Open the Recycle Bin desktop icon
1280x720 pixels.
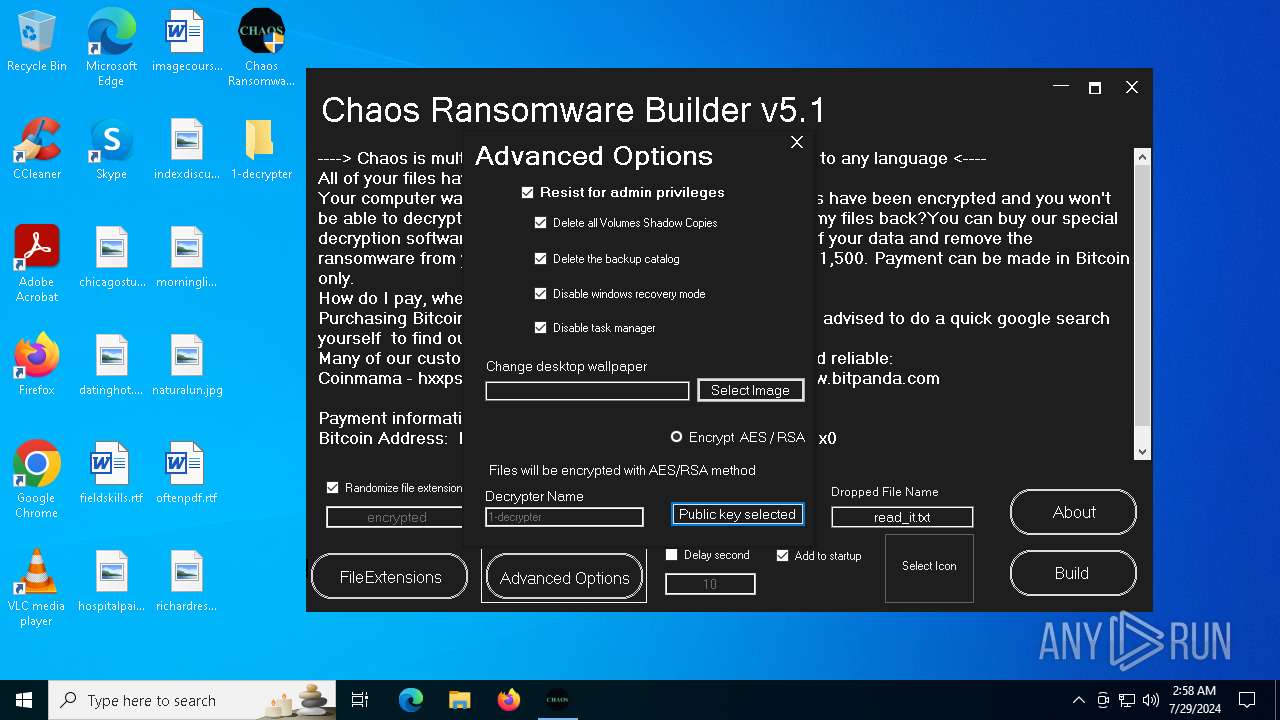coord(37,42)
